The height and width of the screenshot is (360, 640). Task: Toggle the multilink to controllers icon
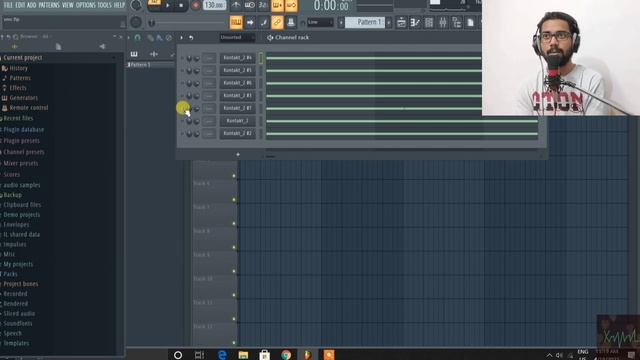click(277, 22)
